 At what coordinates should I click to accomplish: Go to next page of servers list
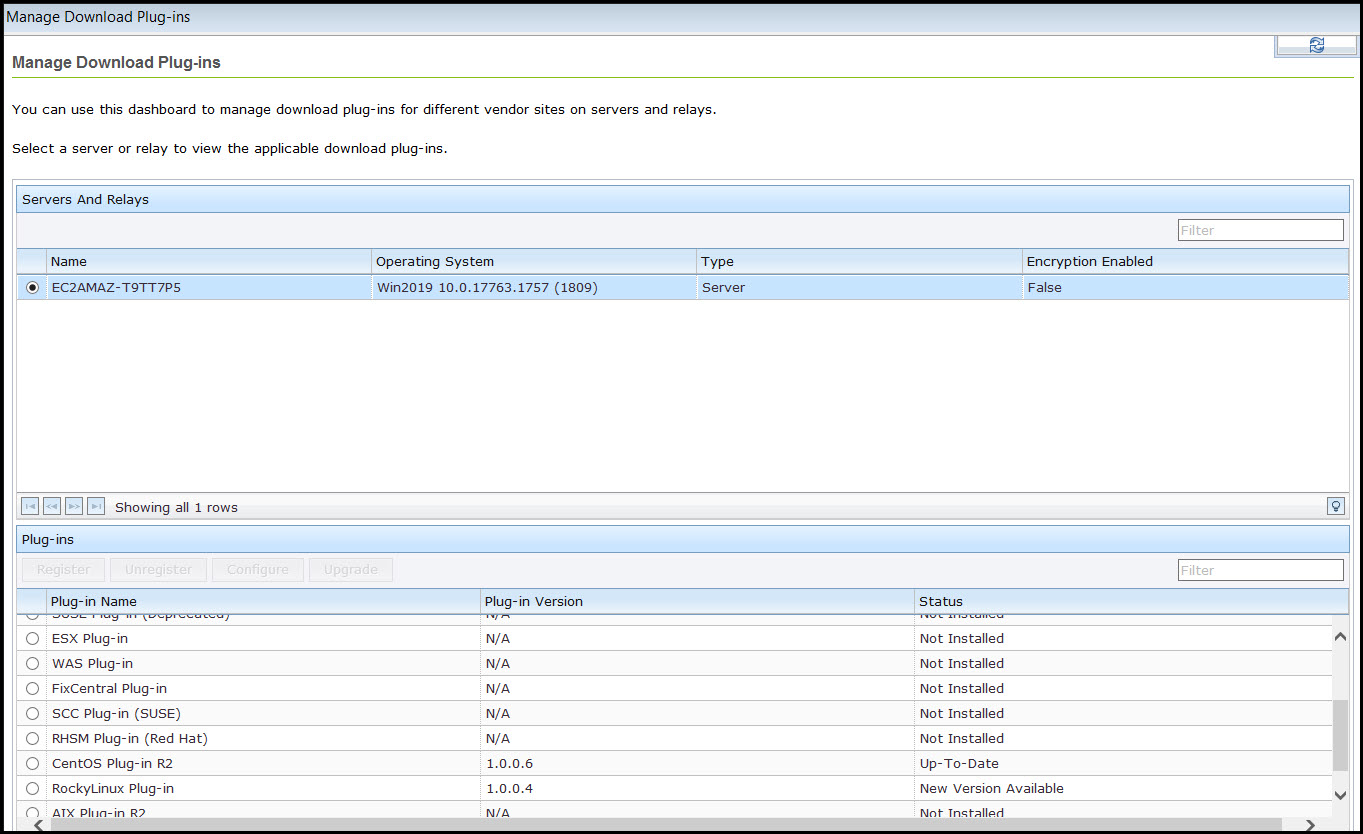(x=74, y=507)
